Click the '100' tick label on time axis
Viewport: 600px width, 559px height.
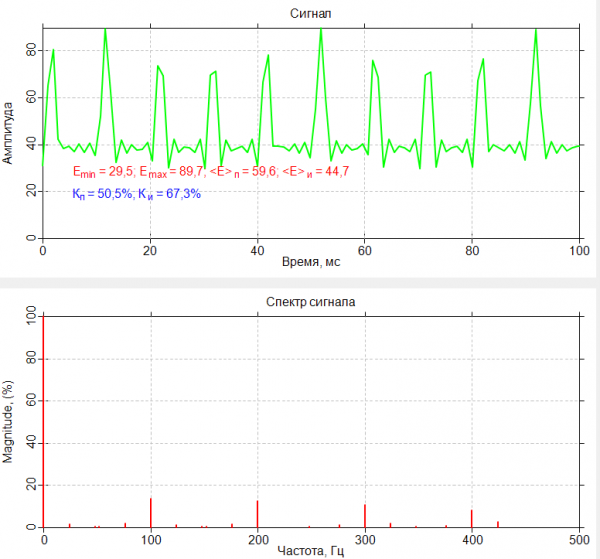(579, 251)
